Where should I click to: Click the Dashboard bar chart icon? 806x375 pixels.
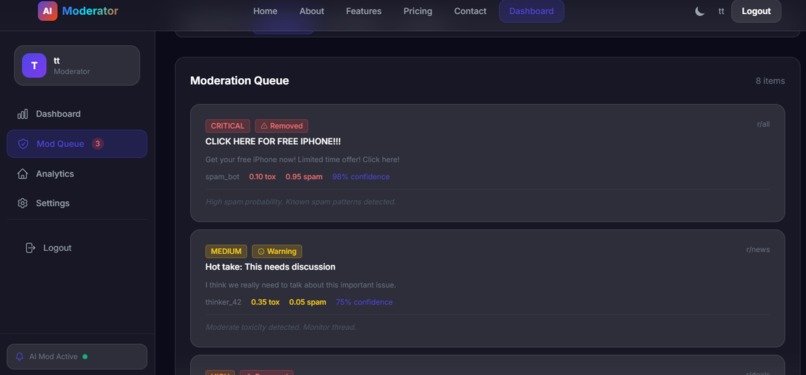(23, 114)
